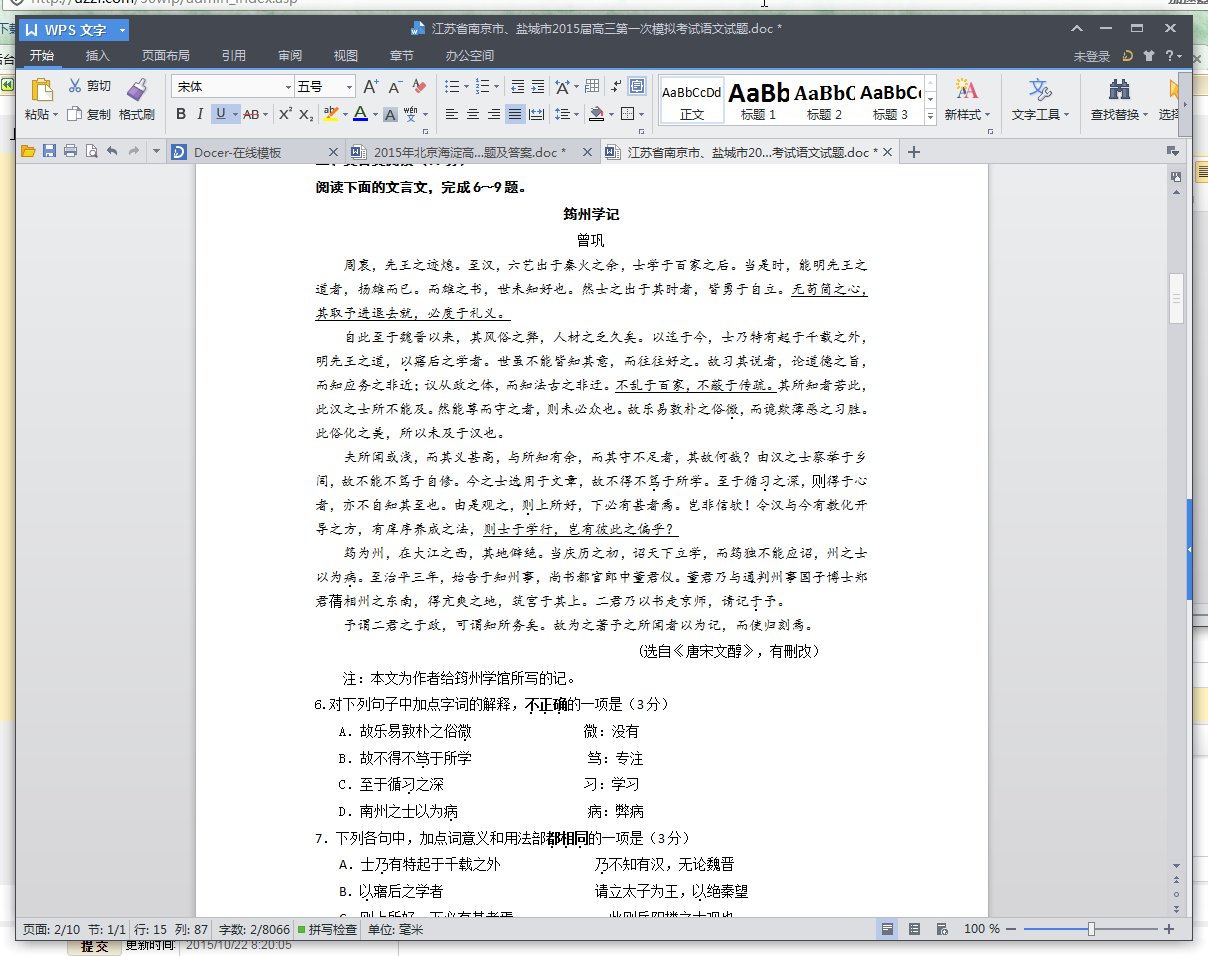Open the 查找替换 dropdown

coord(1120,114)
